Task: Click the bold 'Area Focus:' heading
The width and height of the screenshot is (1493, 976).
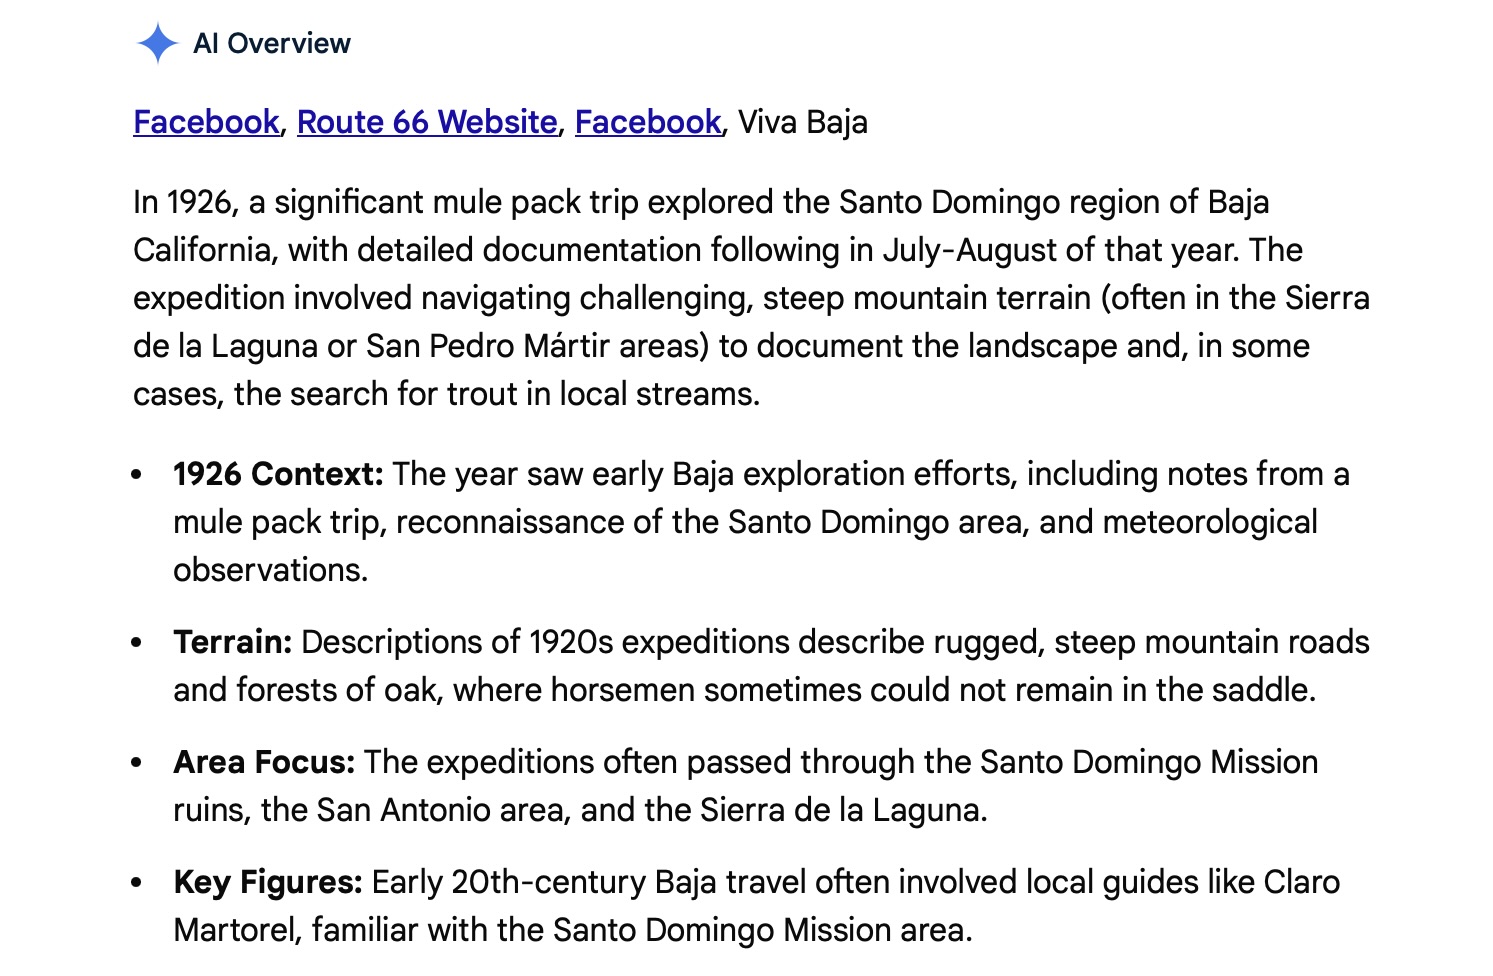Action: [264, 762]
